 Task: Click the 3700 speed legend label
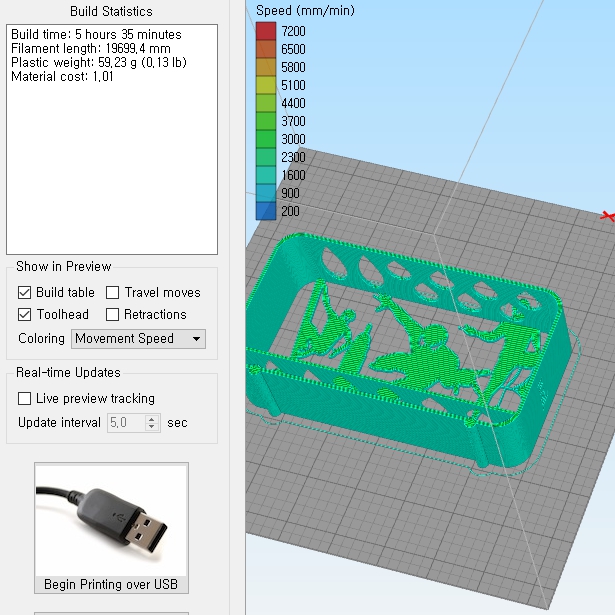293,121
